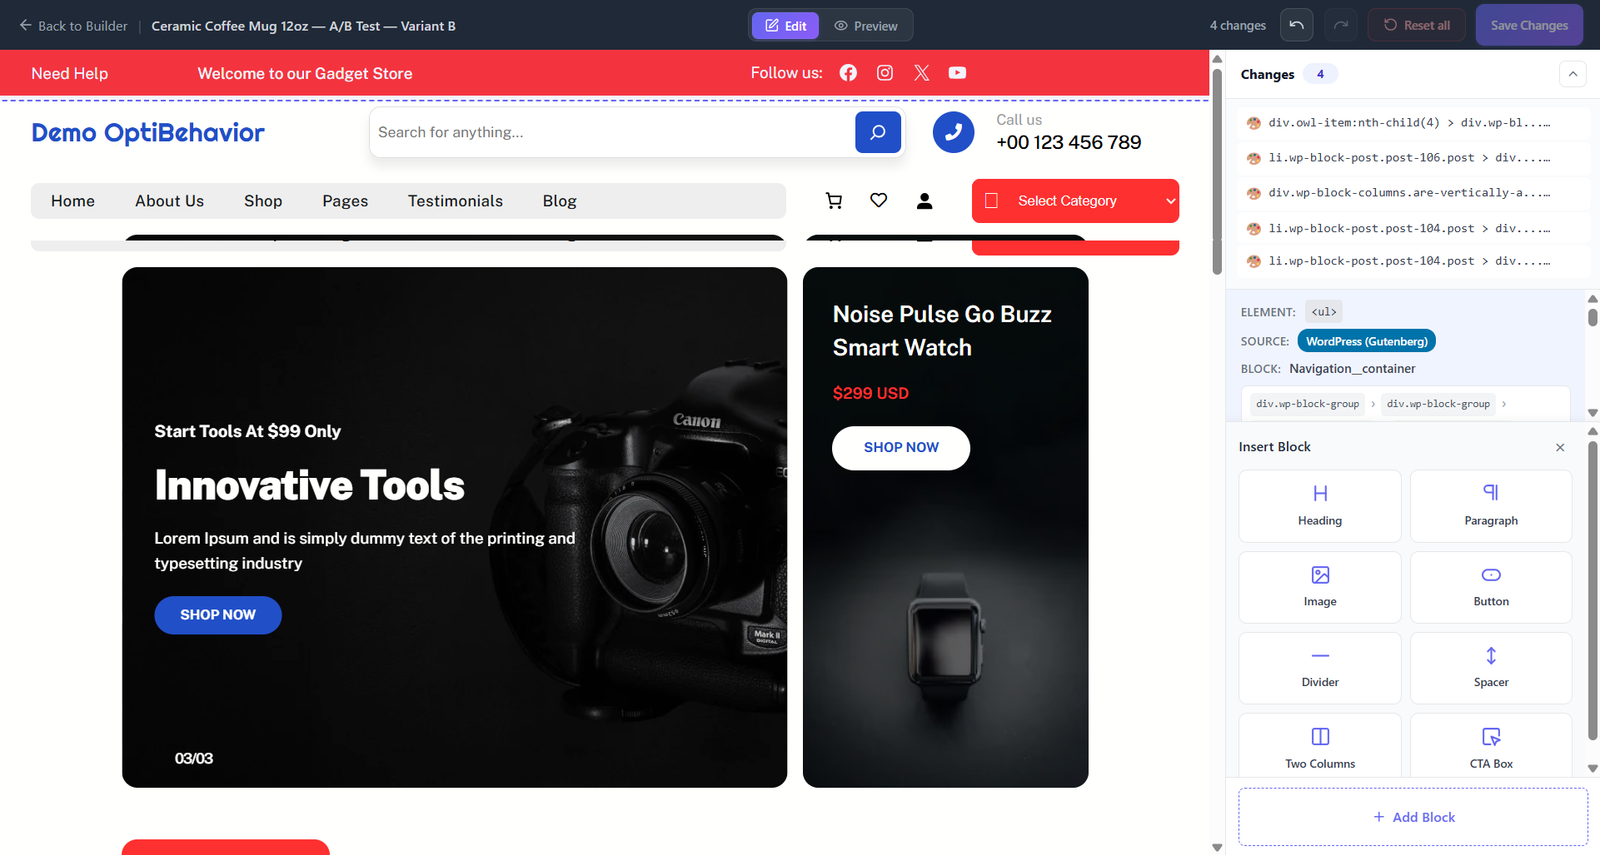Click the redo arrow in top bar

[x=1341, y=25]
